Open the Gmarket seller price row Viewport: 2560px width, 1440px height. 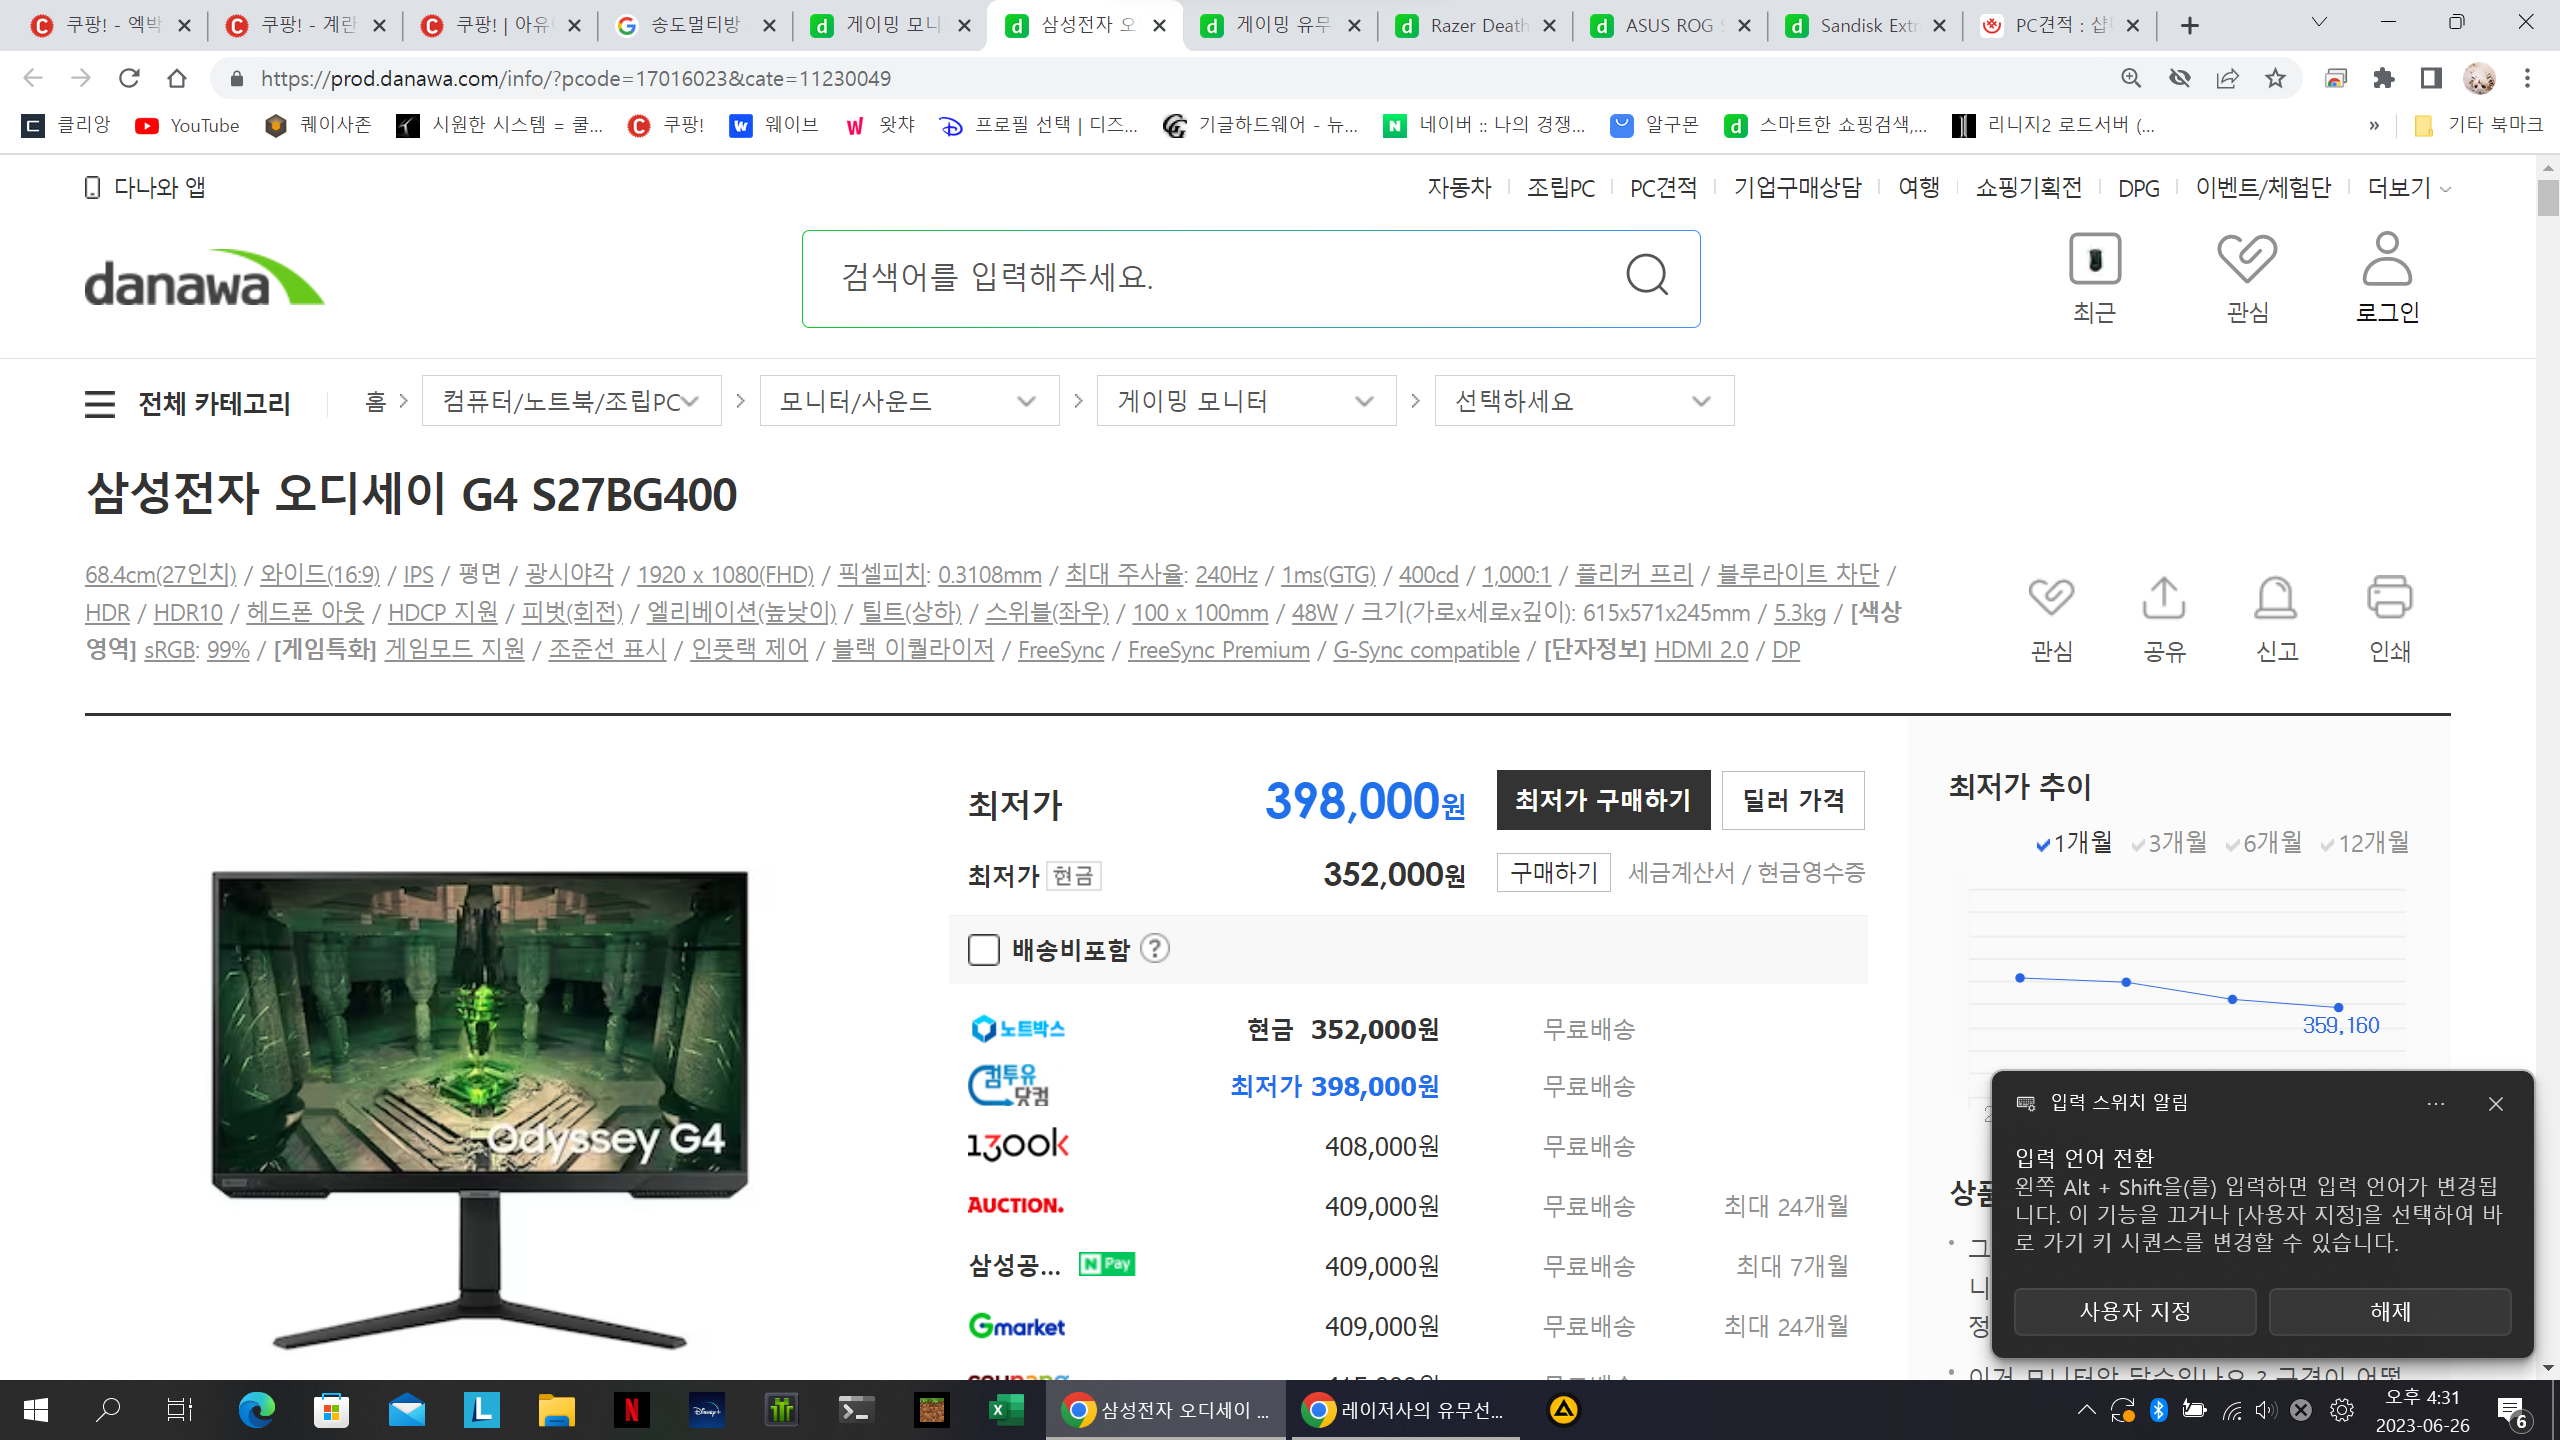(1408, 1326)
